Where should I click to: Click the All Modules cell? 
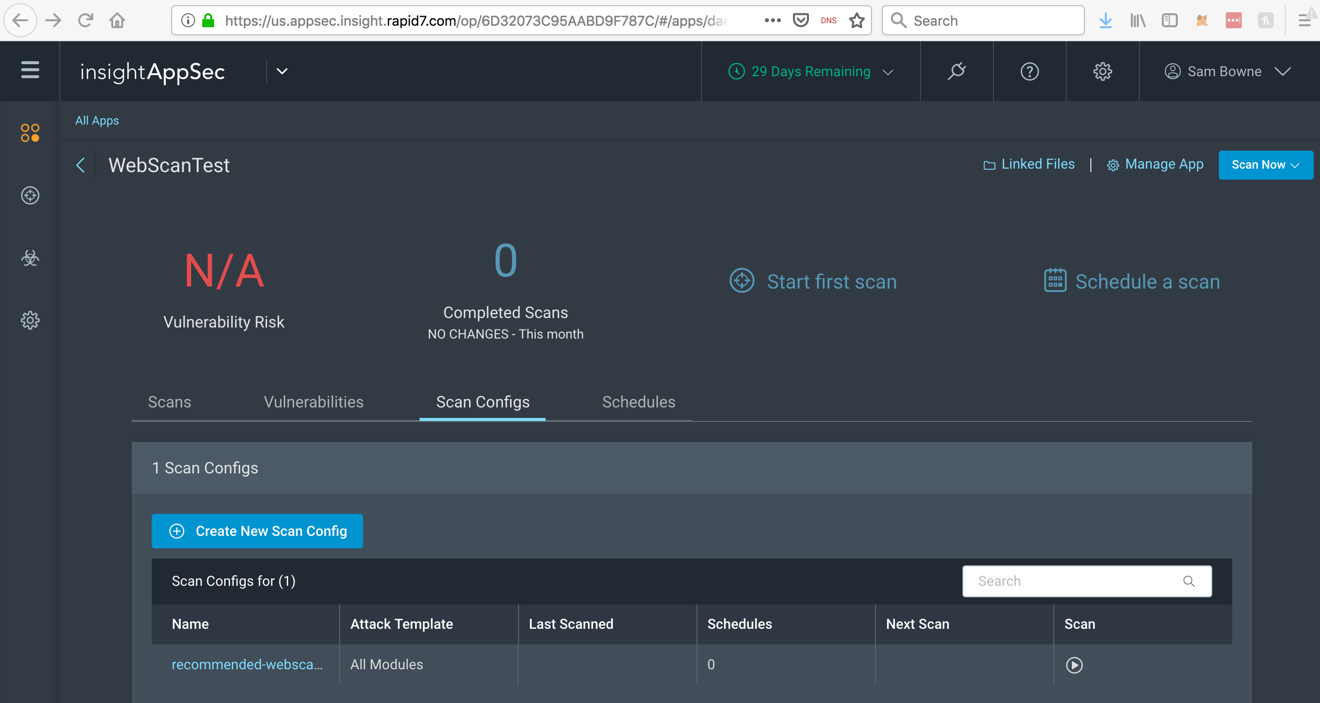(x=387, y=664)
